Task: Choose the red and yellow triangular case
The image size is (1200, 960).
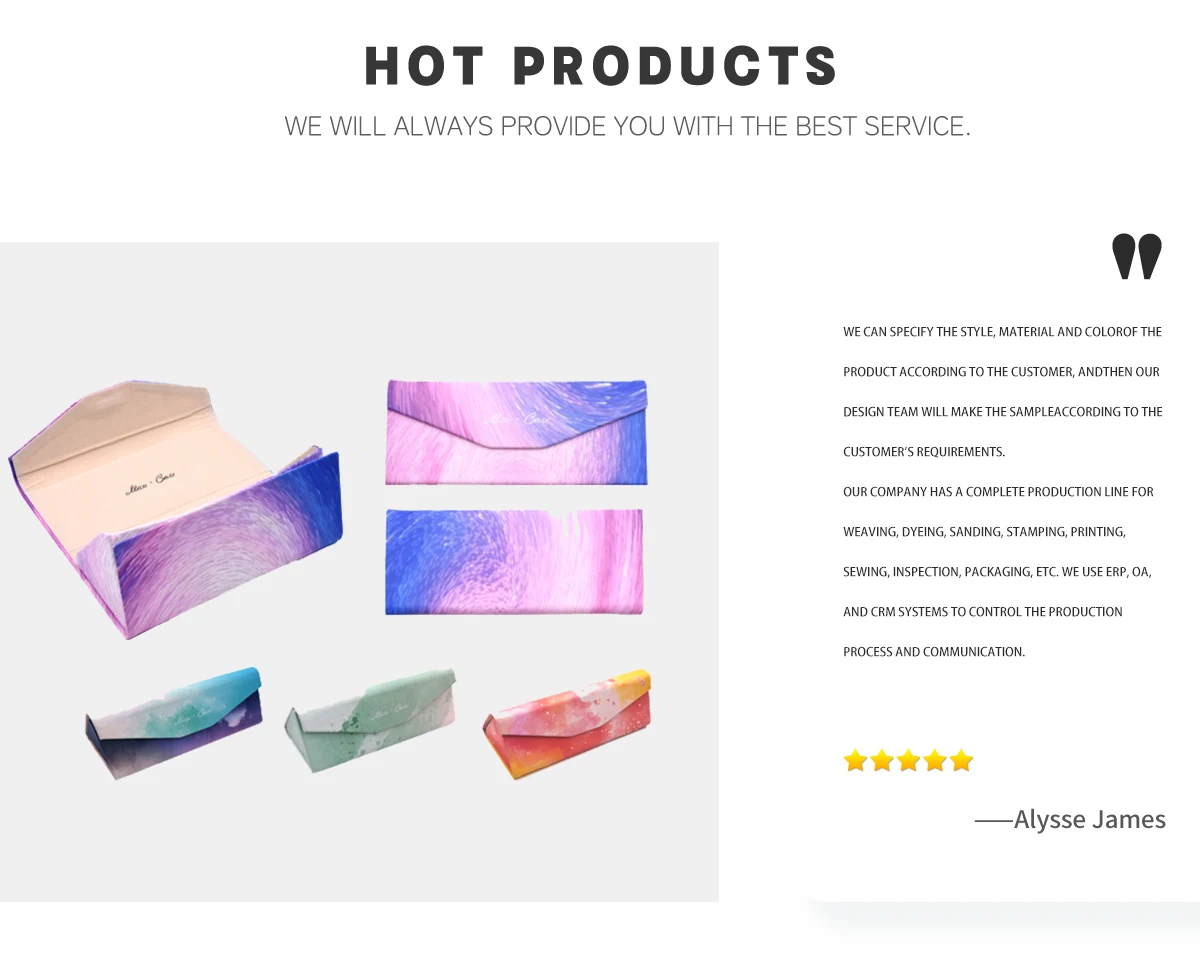Action: click(567, 722)
